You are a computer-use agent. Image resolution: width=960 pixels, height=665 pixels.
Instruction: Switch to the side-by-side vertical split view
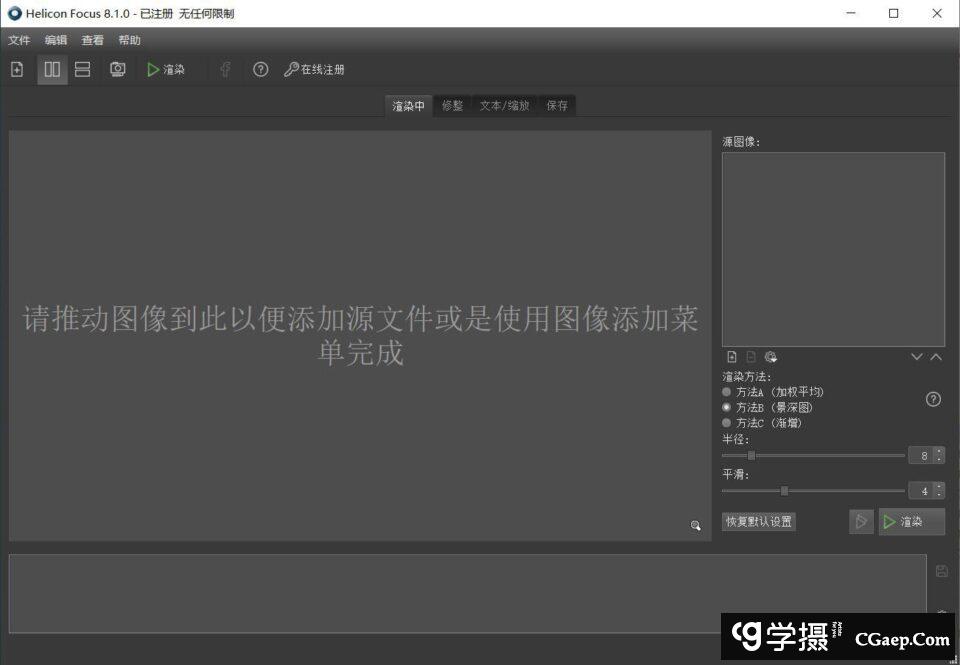click(x=52, y=69)
